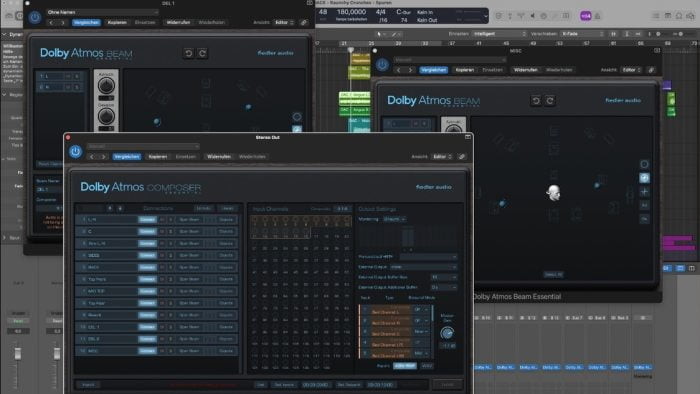Viewport: 700px width, 394px height.
Task: Toggle the purple count-in icon
Action: pos(586,16)
